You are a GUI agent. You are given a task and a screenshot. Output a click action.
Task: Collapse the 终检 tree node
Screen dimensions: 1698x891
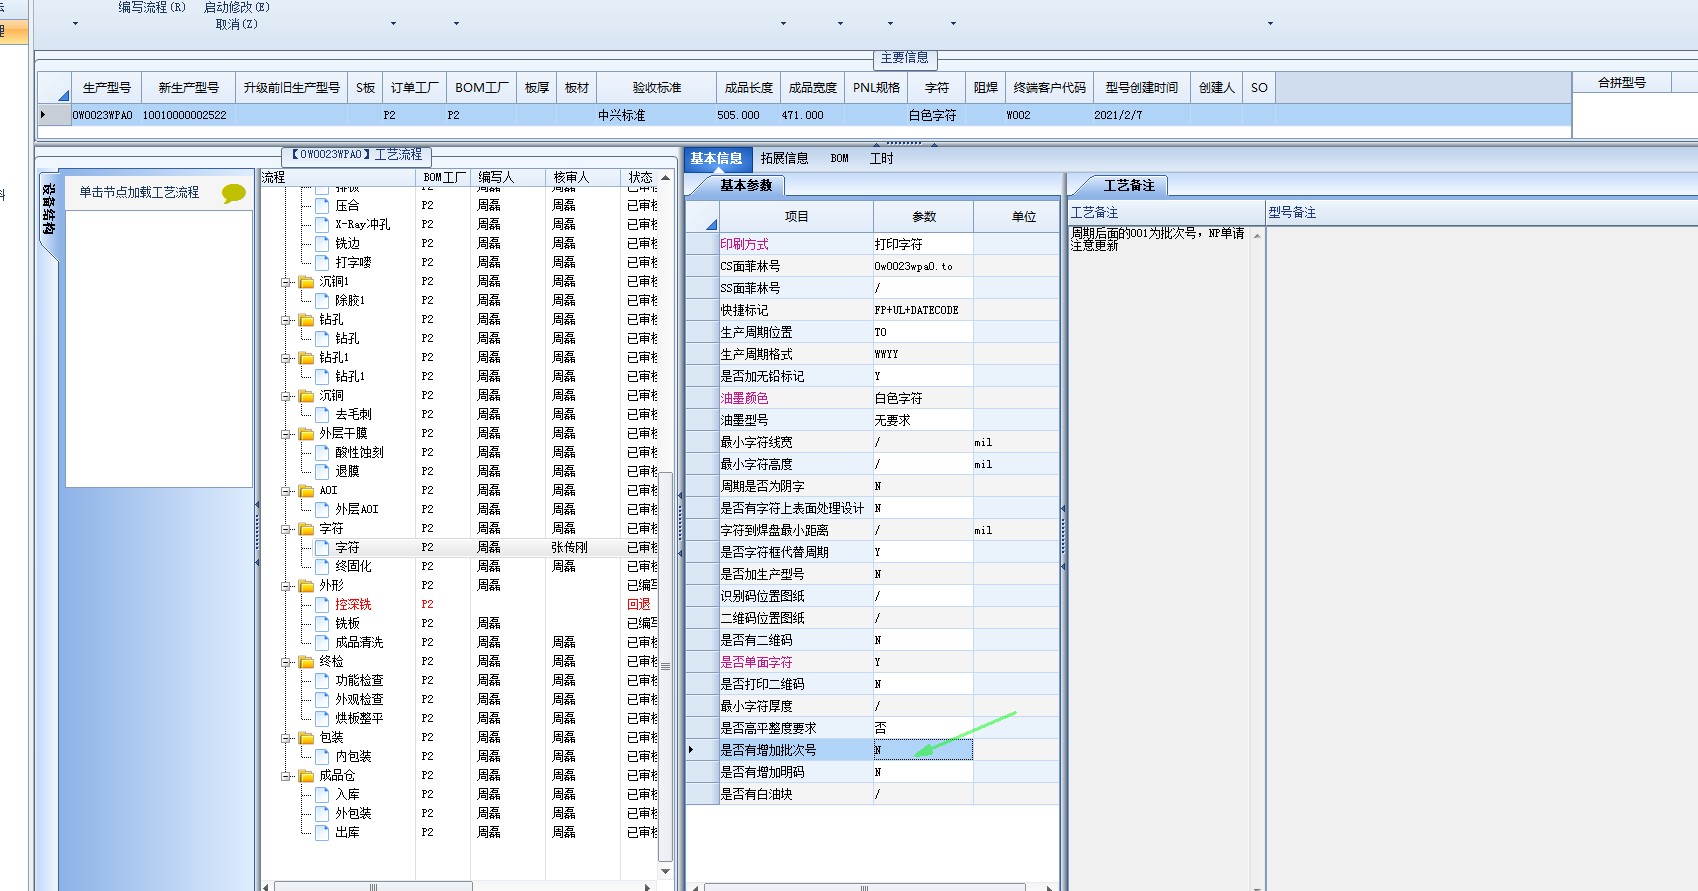[x=287, y=662]
